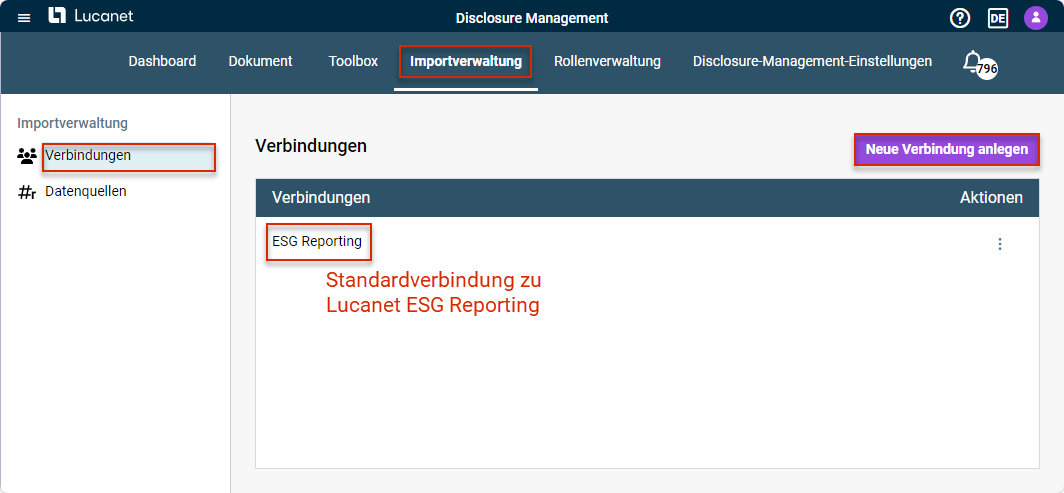Open the help question mark icon

(960, 18)
